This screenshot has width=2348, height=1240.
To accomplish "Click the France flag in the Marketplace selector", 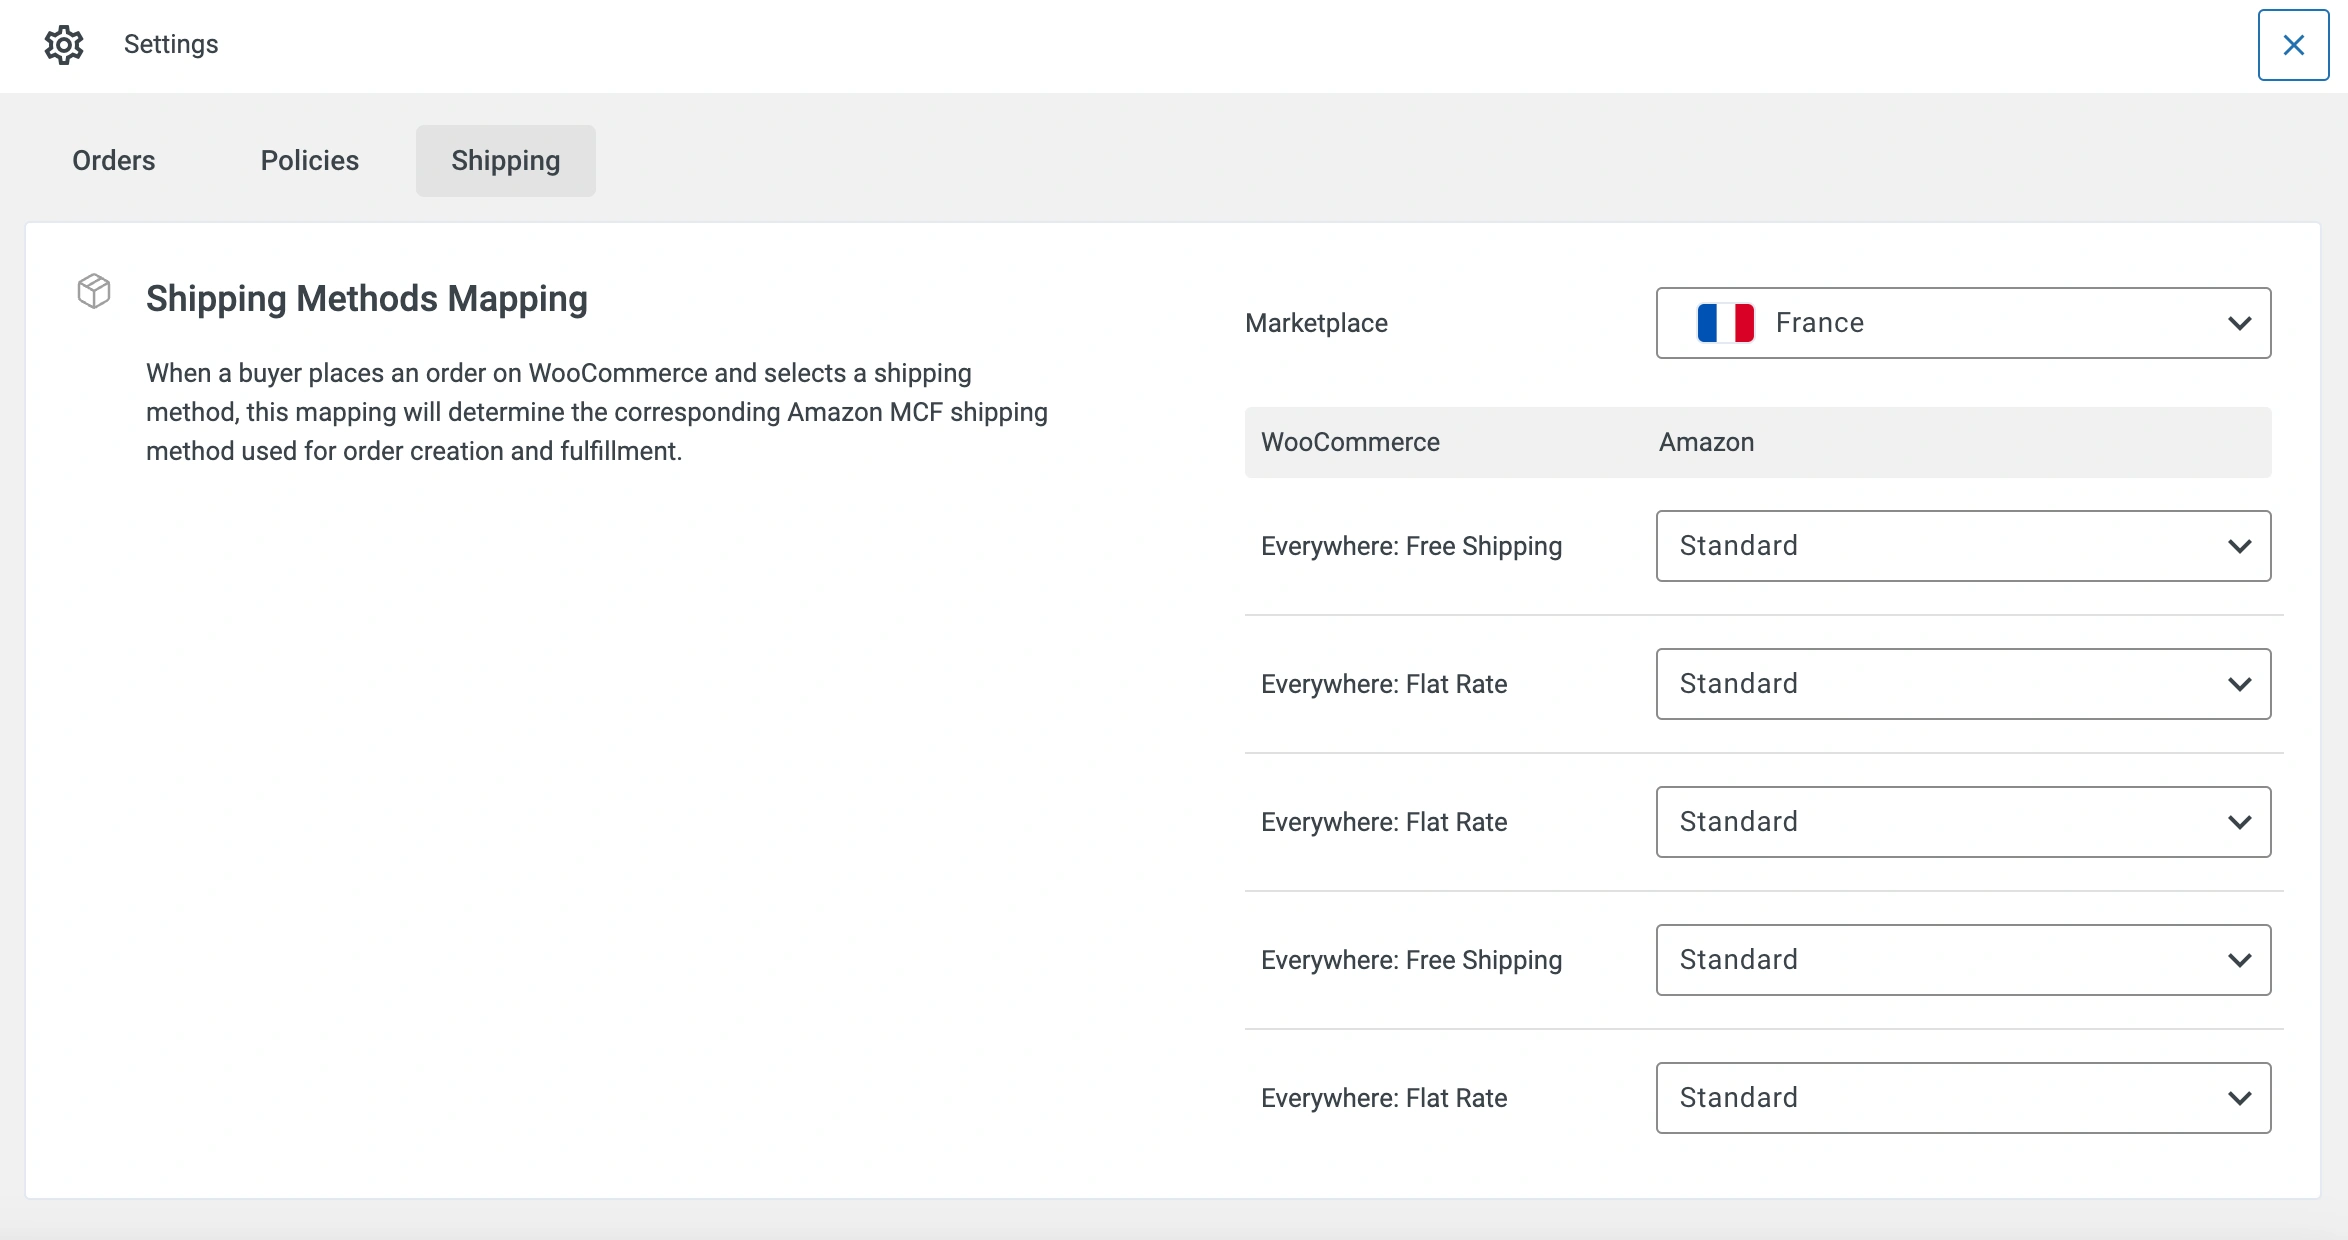I will (1724, 322).
